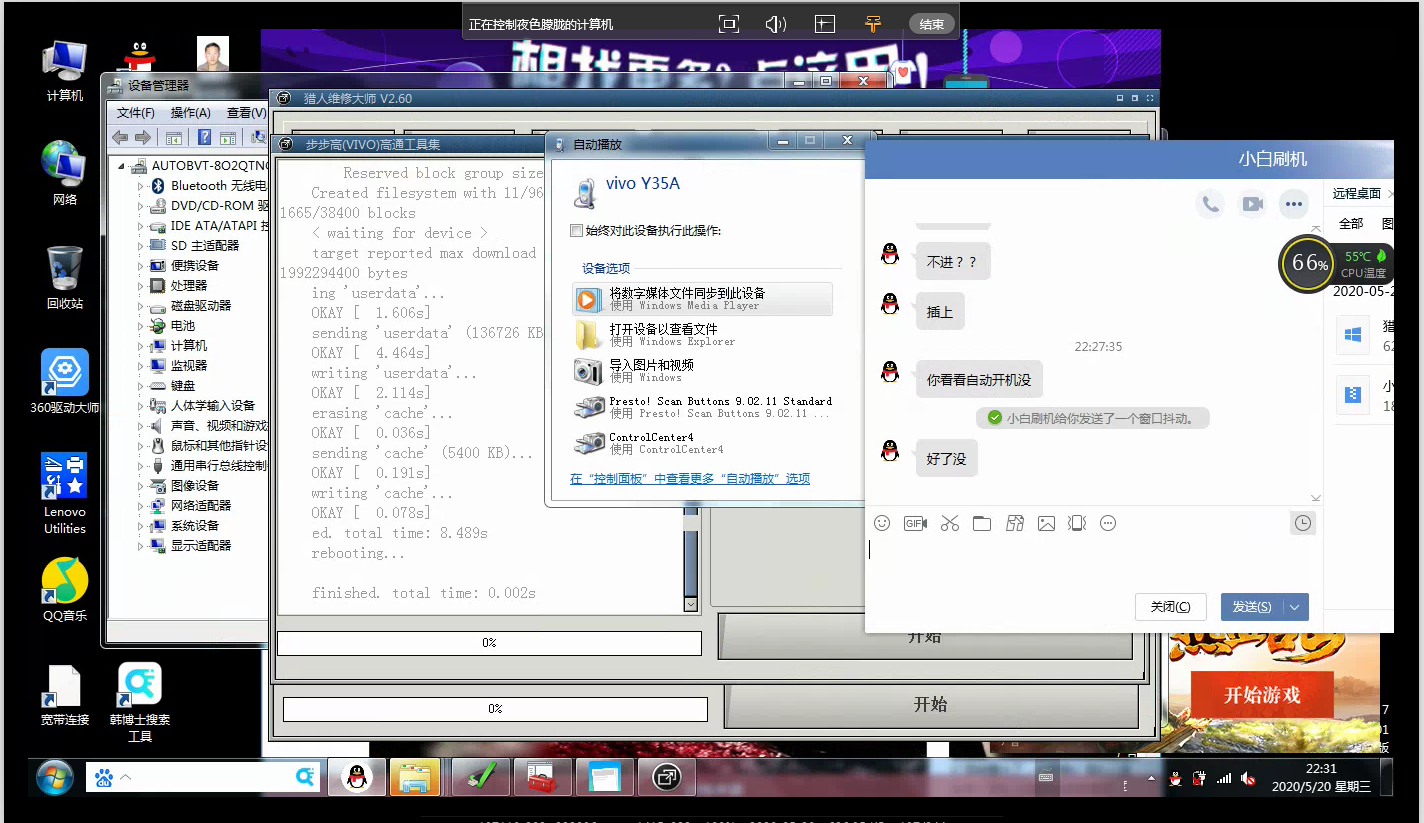The height and width of the screenshot is (823, 1424).
Task: Open the Windows Start menu orb
Action: 54,777
